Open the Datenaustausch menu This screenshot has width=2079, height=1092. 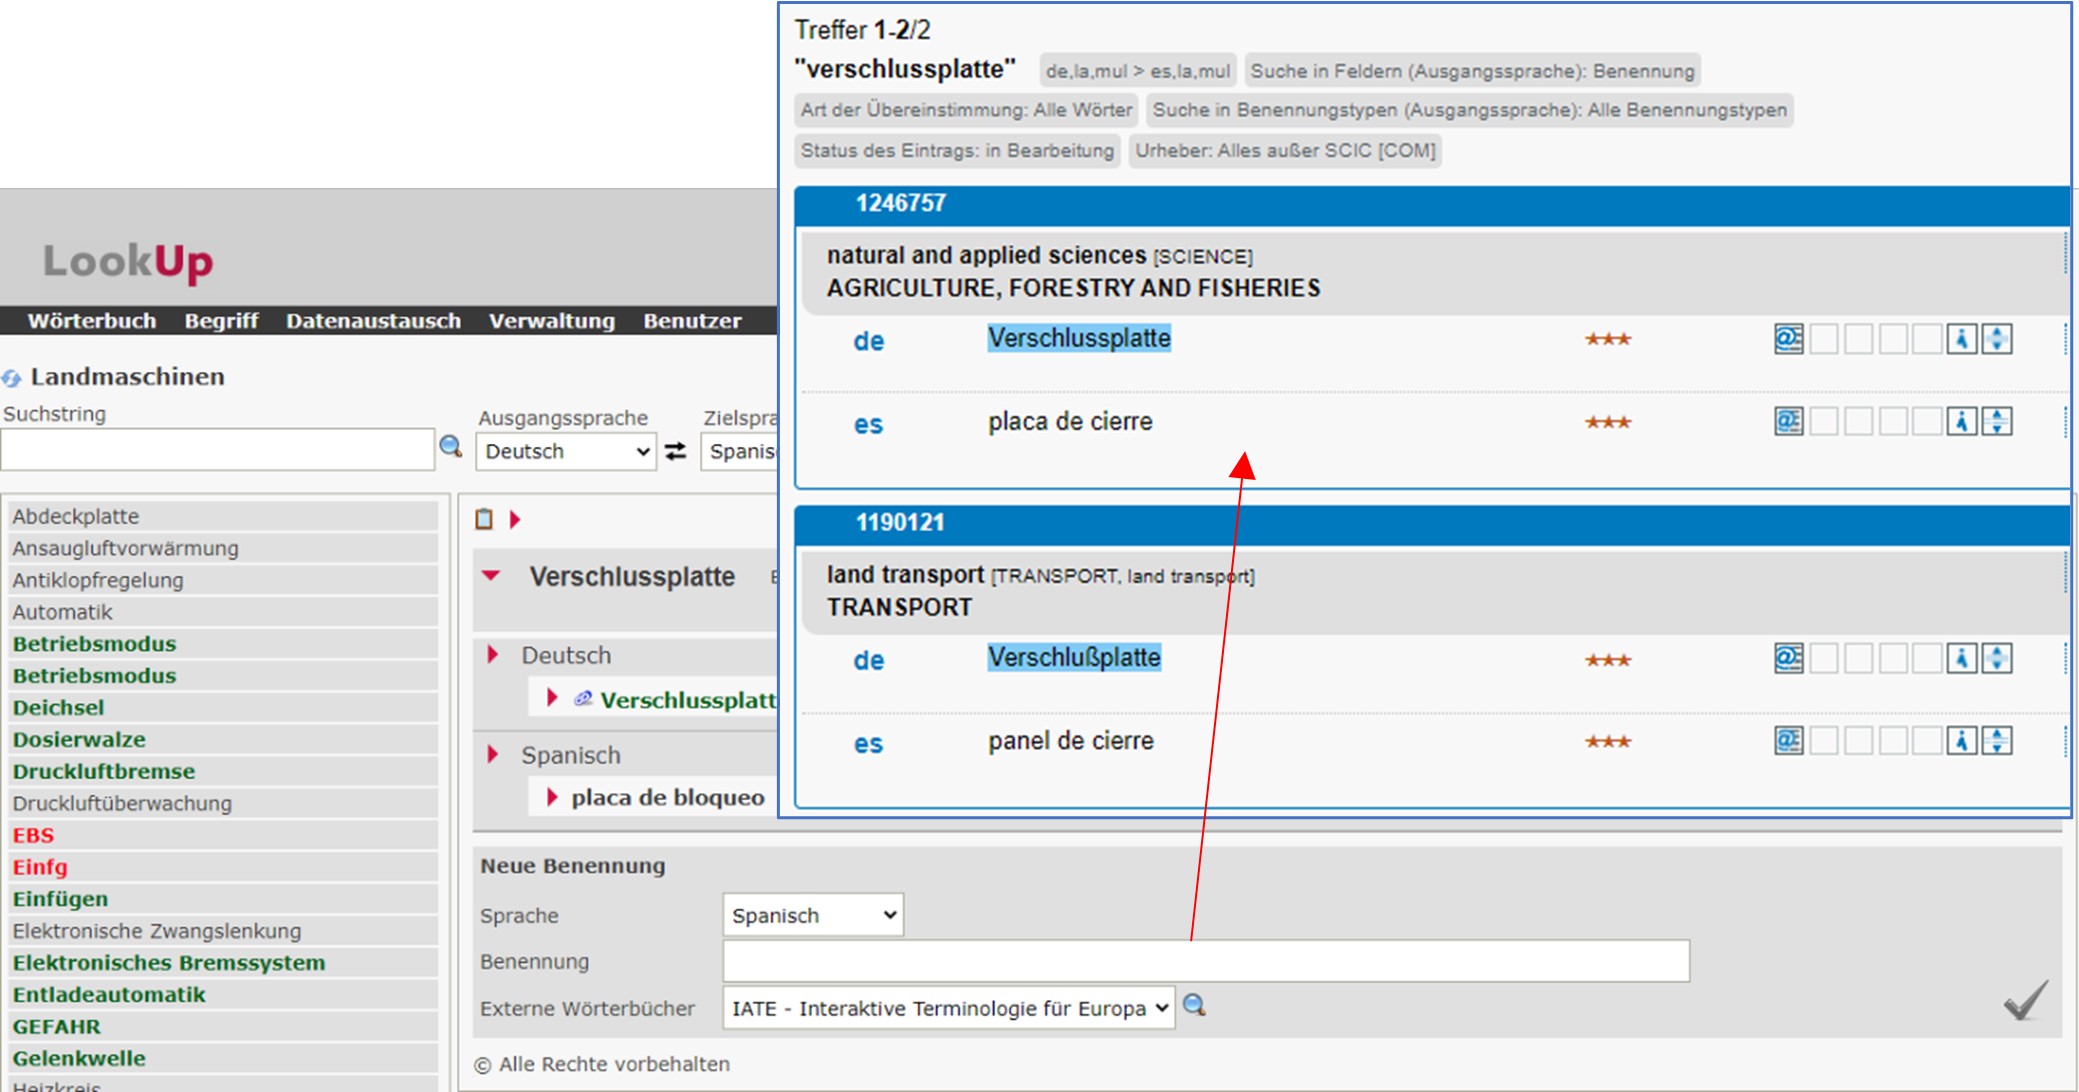[x=373, y=321]
